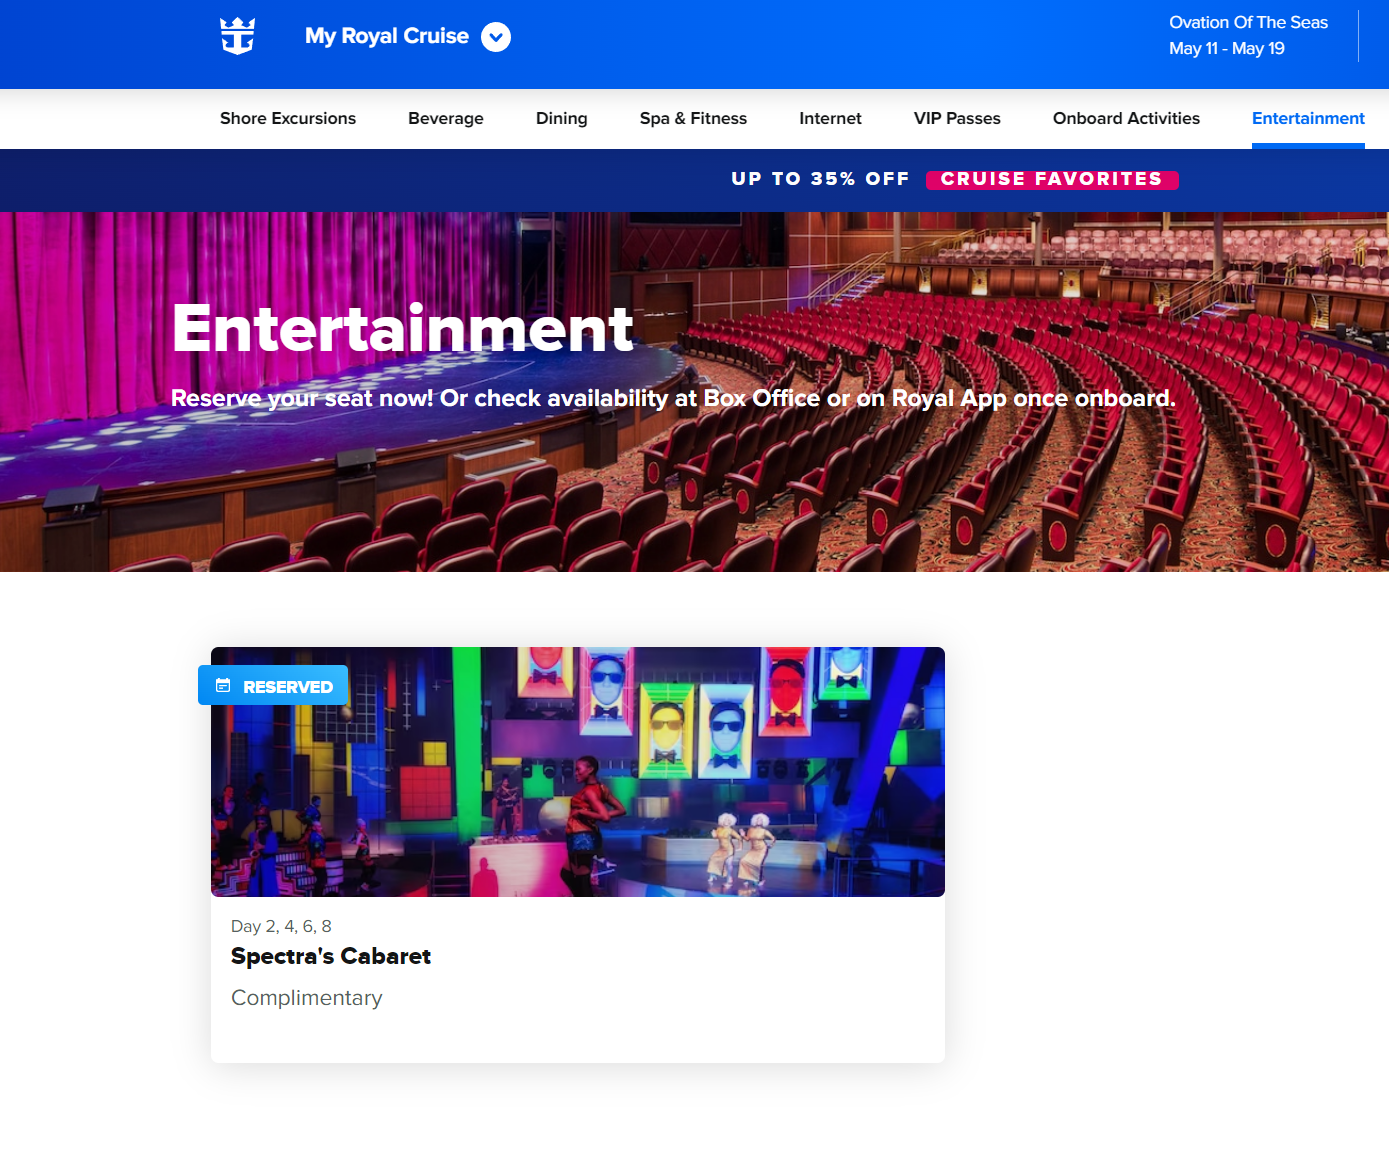Select the Entertainment tab

click(1308, 118)
